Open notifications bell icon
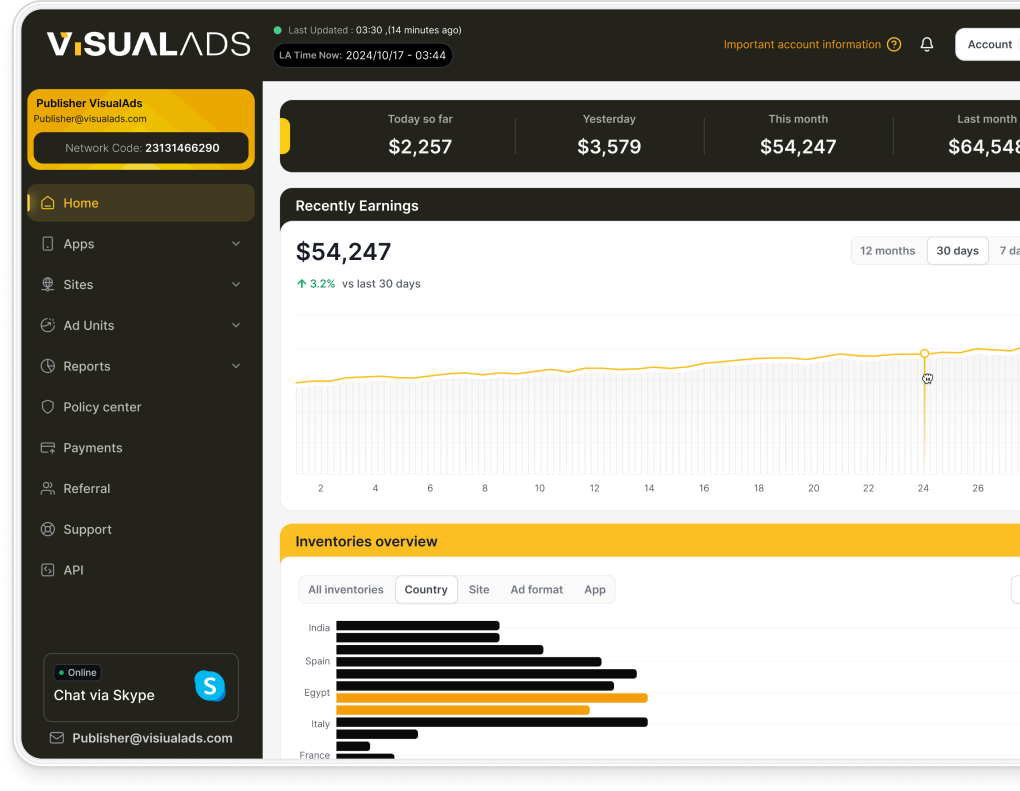This screenshot has height=791, width=1020. click(x=927, y=44)
